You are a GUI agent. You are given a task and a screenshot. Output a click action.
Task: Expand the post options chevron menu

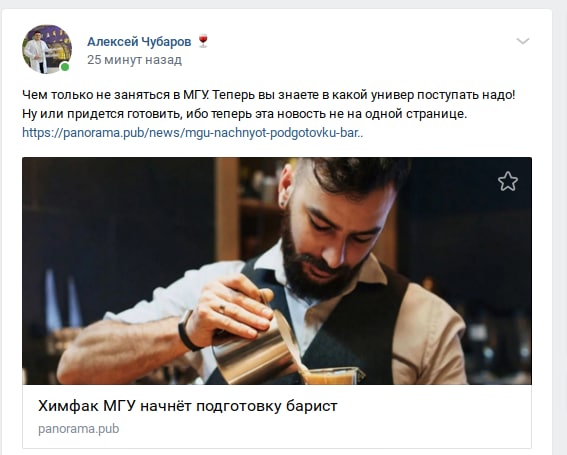click(x=523, y=41)
